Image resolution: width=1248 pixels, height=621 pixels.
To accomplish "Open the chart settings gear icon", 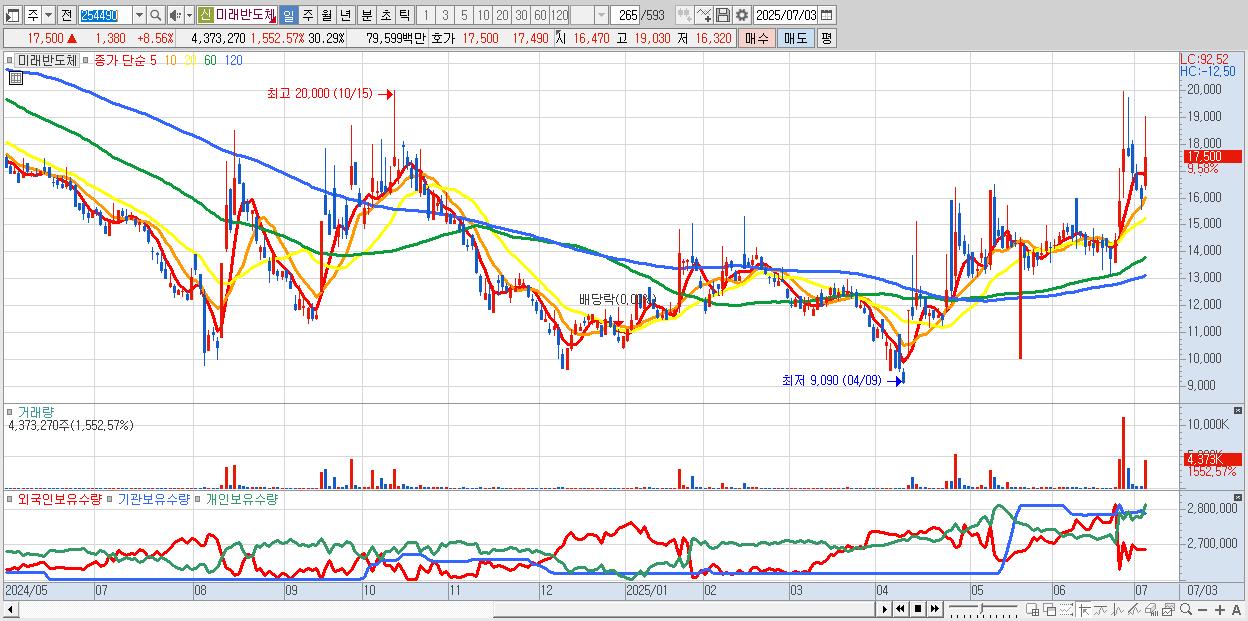I will tap(741, 15).
